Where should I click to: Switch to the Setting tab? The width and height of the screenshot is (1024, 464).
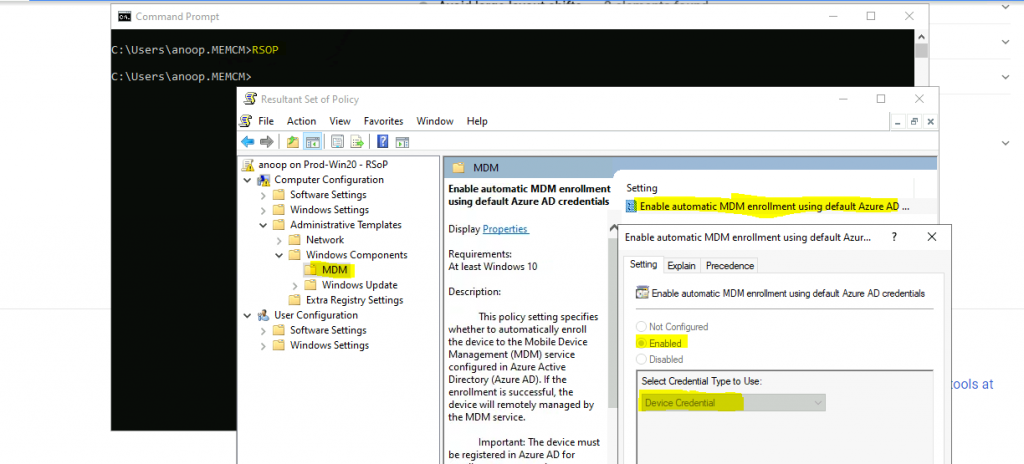click(x=643, y=265)
